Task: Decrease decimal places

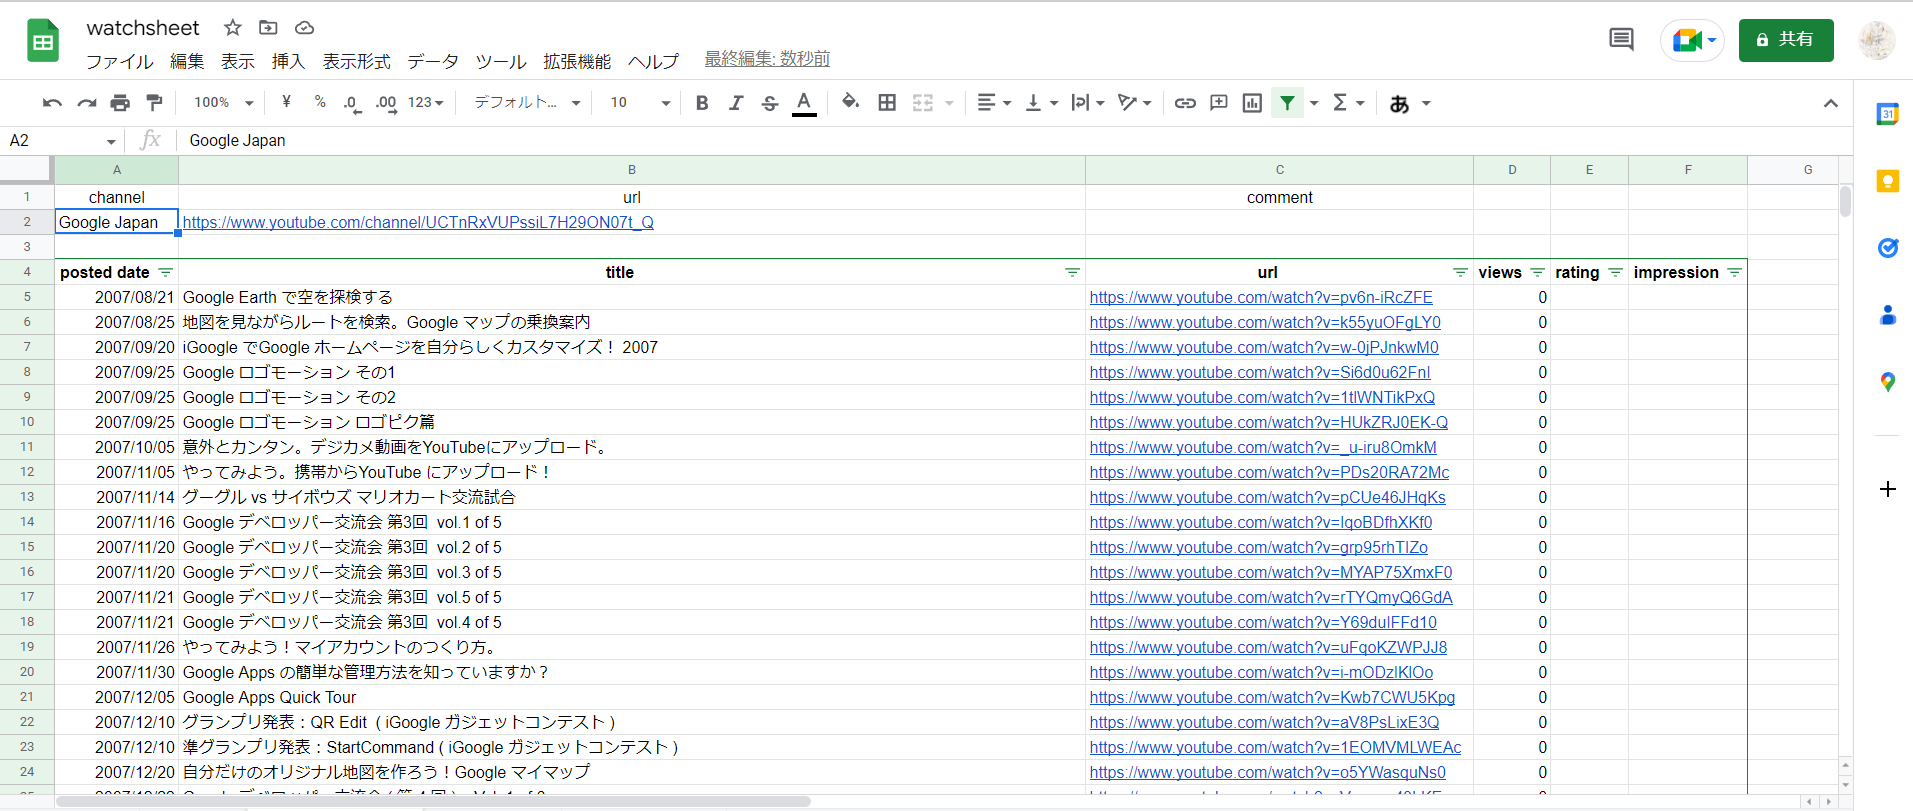Action: pos(352,103)
